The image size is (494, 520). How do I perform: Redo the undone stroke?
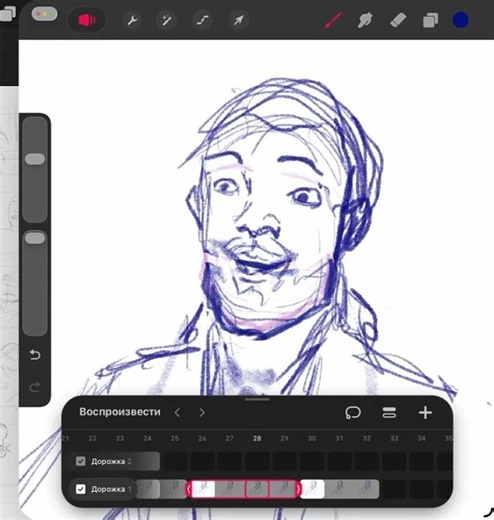point(35,387)
